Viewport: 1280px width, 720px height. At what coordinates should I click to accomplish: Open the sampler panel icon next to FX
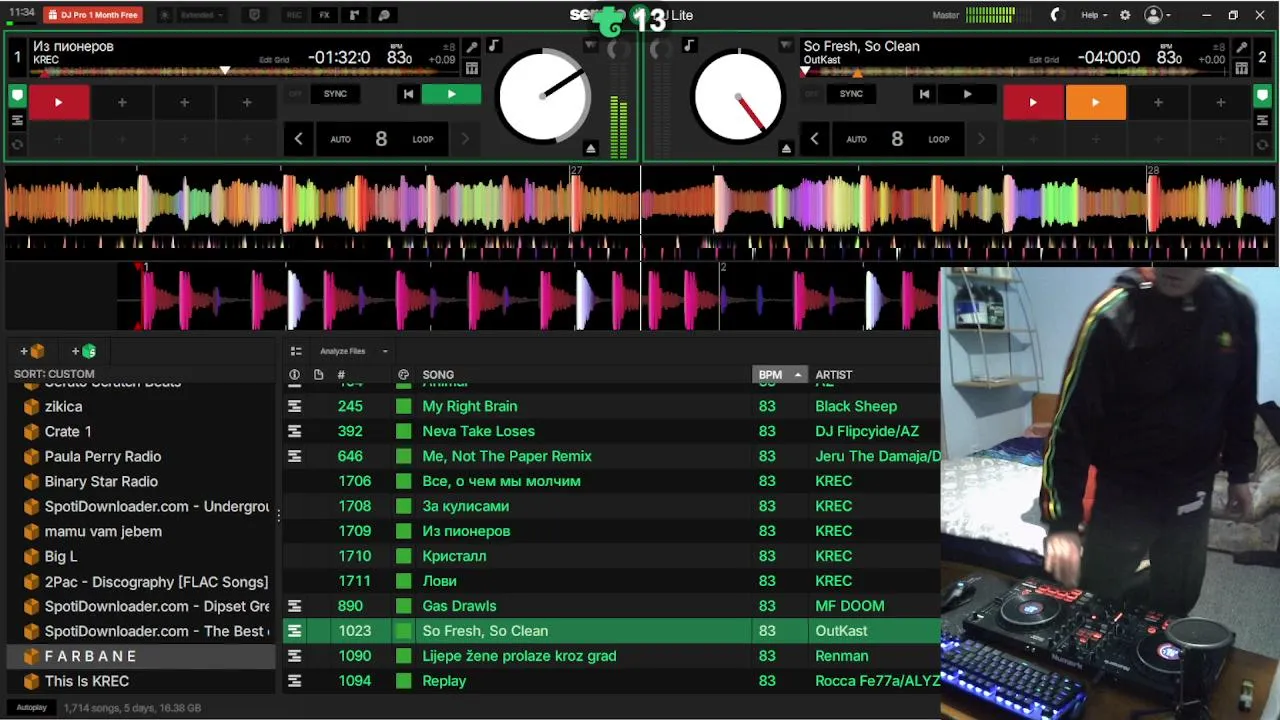coord(354,15)
